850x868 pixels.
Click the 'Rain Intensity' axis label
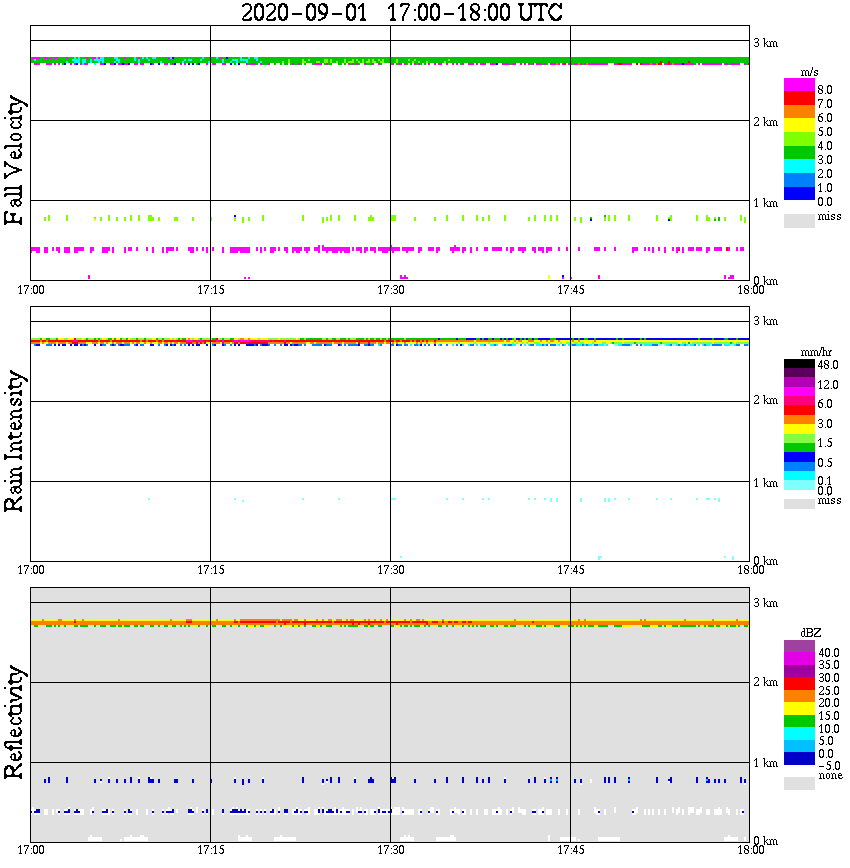click(14, 441)
